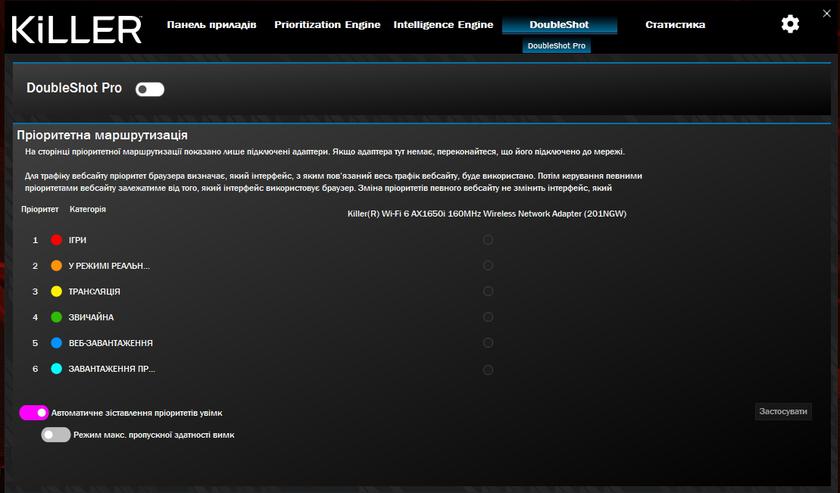Enable max bandwidth mode toggle
This screenshot has width=840, height=493.
point(56,435)
